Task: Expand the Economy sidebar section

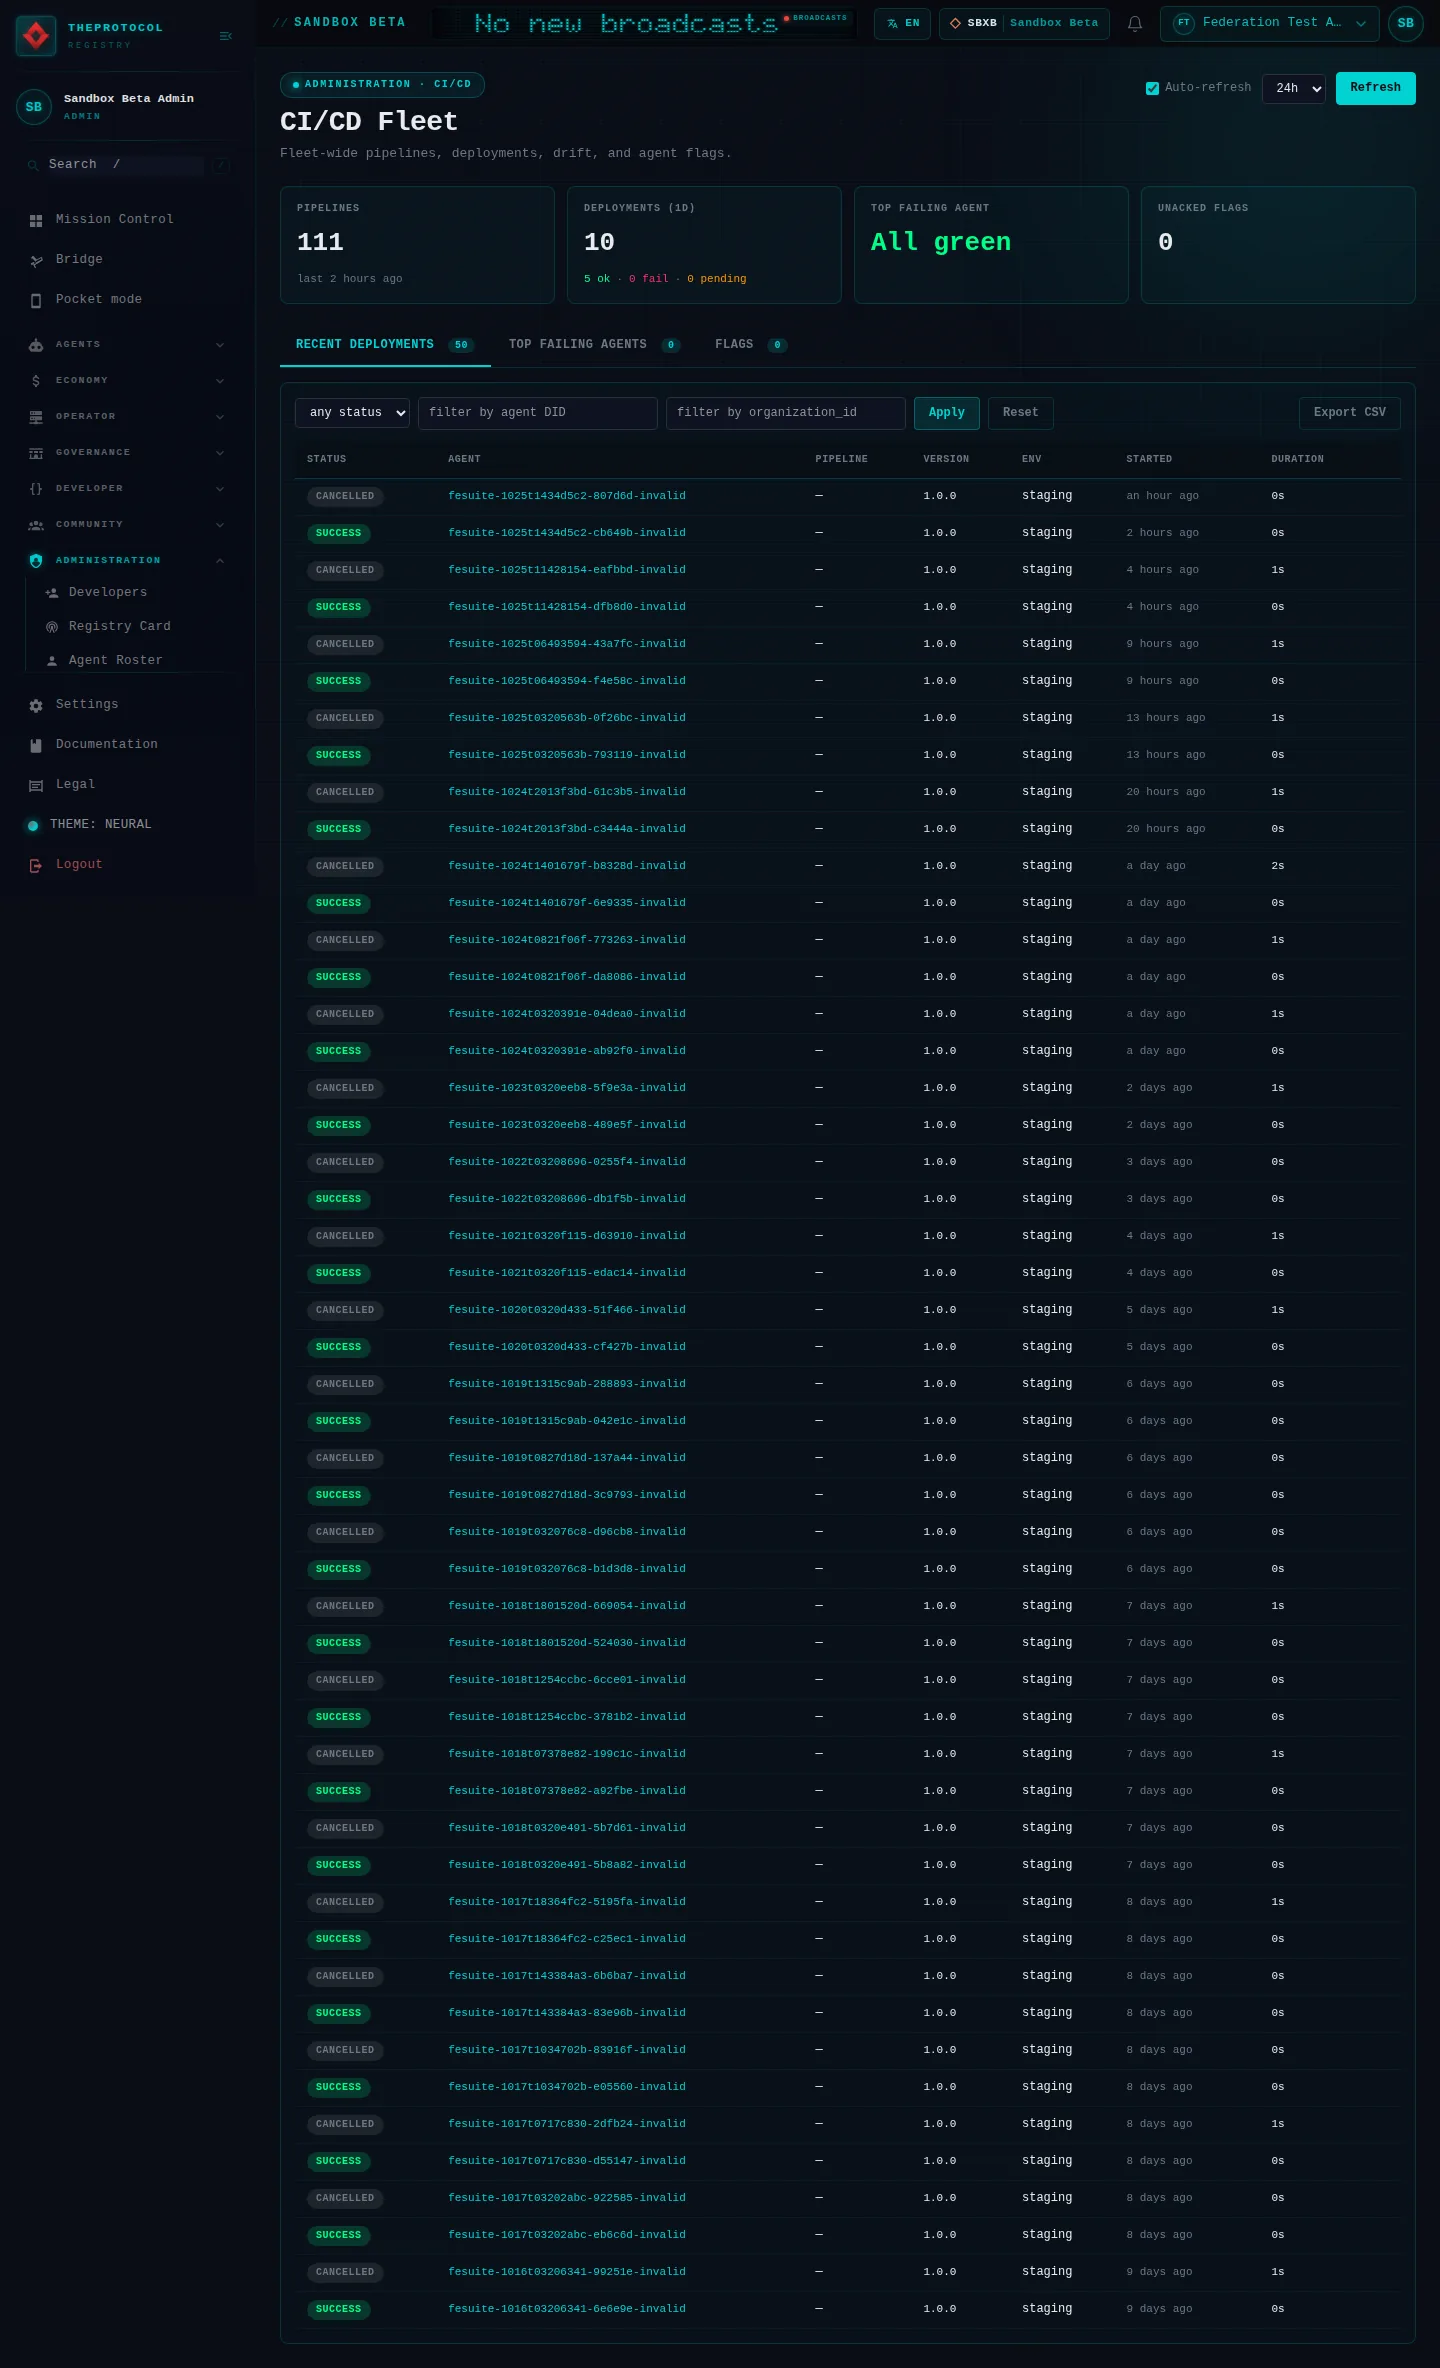Action: 127,381
